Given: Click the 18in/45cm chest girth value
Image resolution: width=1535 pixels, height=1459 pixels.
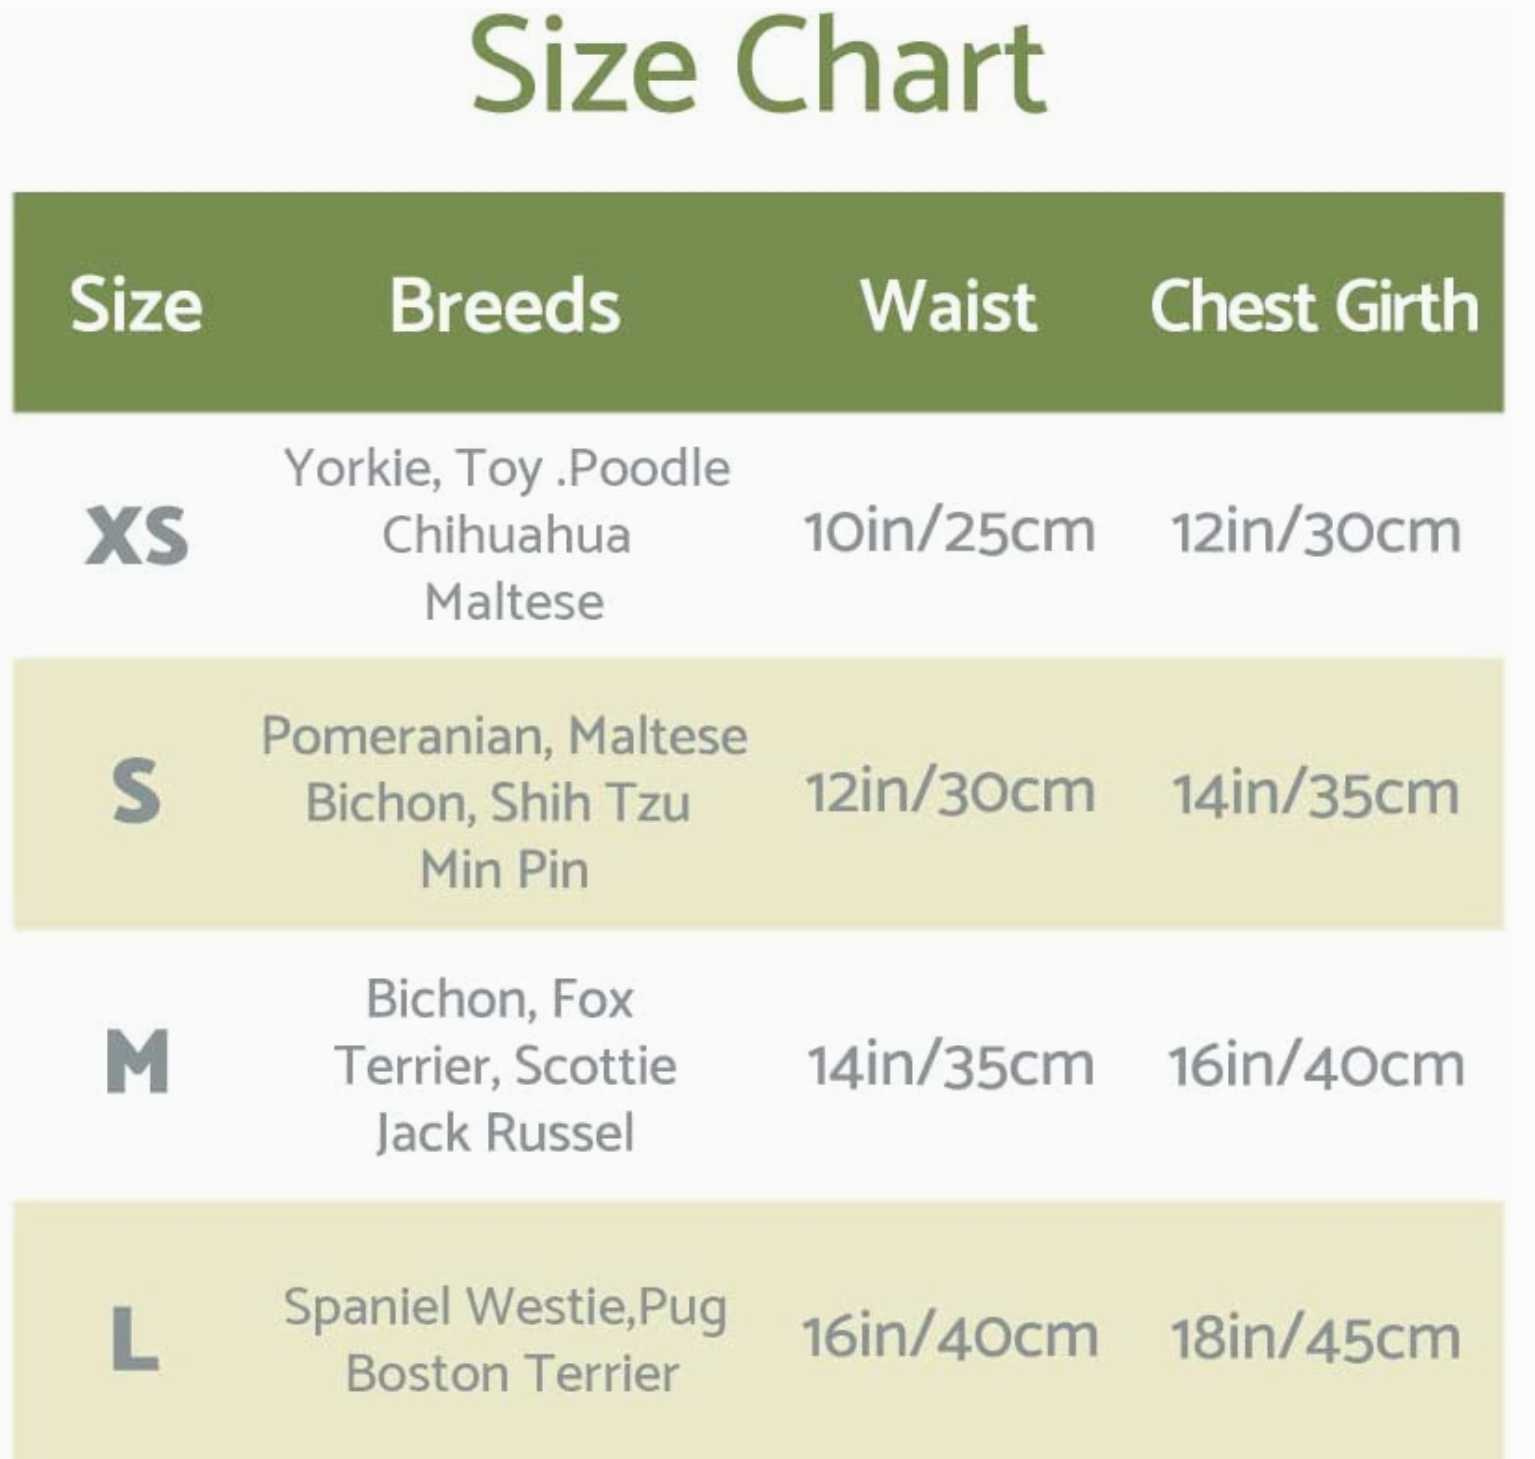Looking at the screenshot, I should pos(1315,1339).
